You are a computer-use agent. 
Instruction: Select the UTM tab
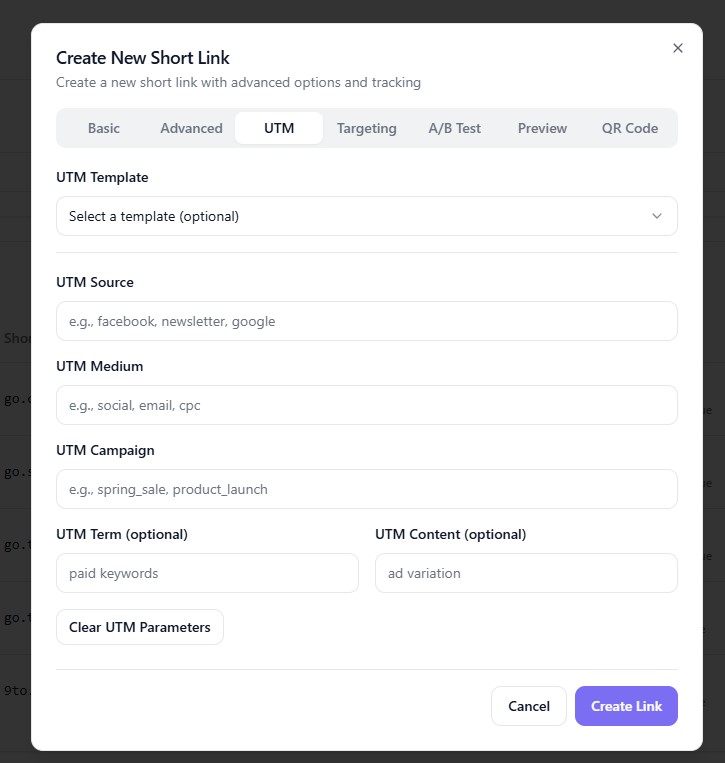click(x=279, y=128)
